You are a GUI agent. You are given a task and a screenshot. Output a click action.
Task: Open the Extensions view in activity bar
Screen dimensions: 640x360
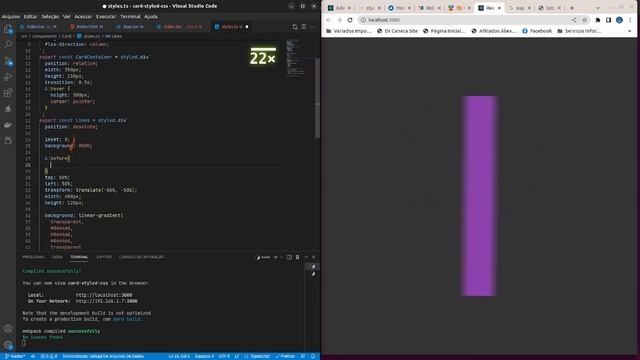pos(8,93)
